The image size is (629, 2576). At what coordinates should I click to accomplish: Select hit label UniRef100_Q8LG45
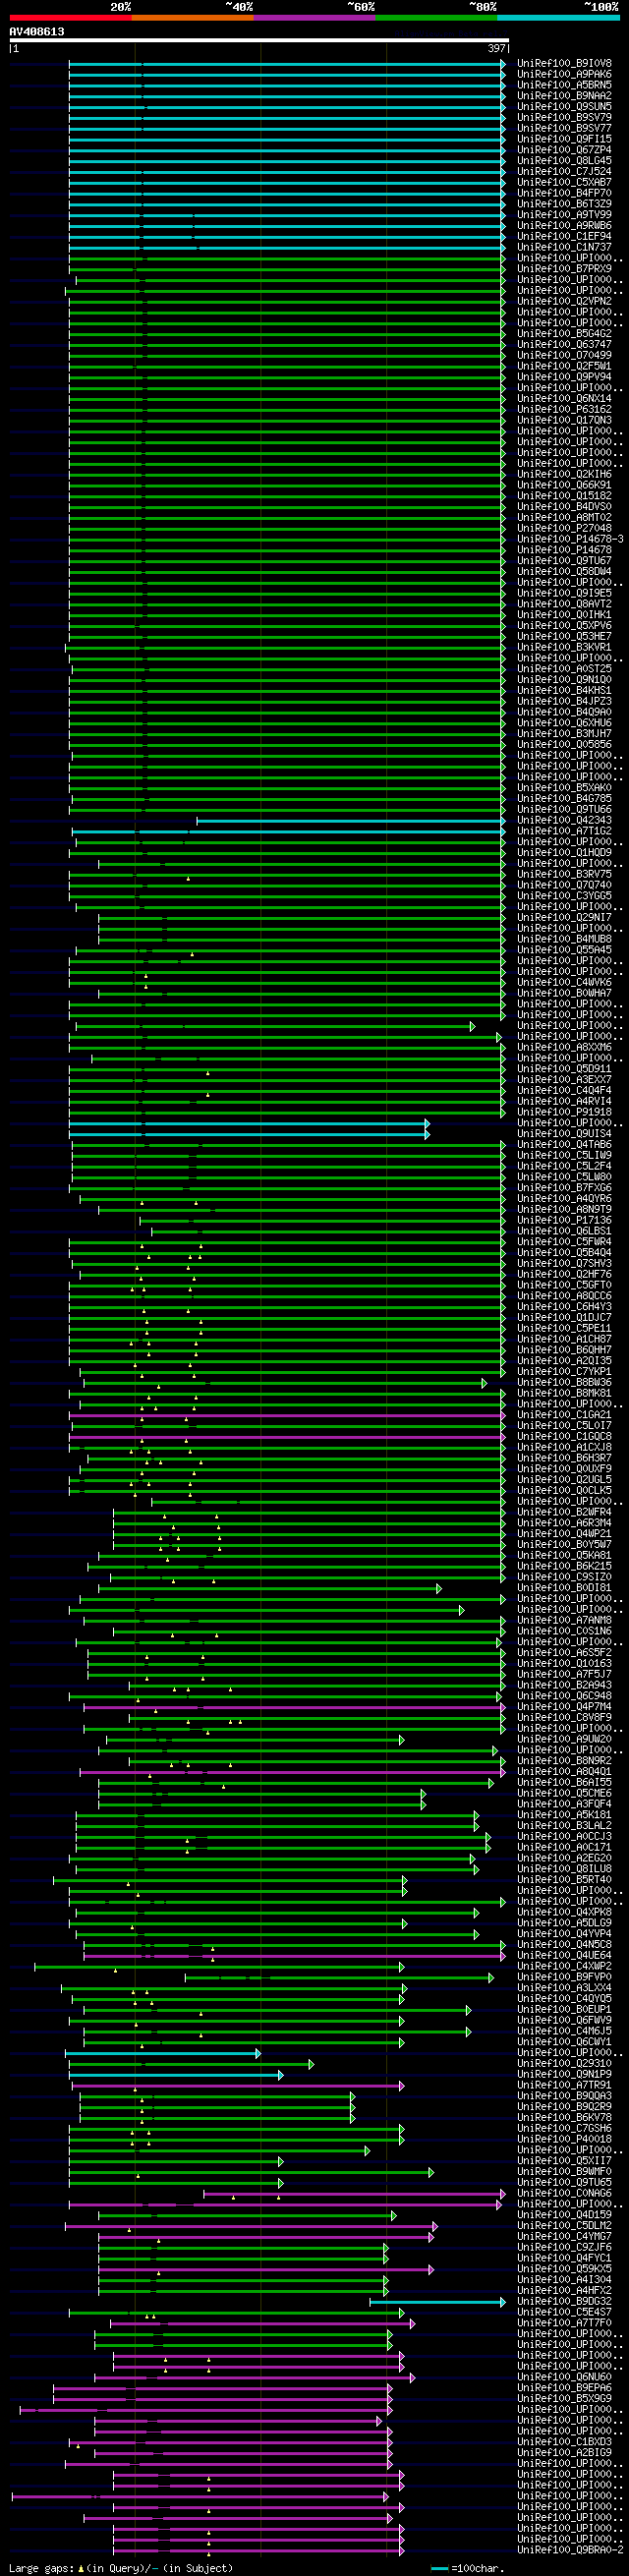[564, 161]
